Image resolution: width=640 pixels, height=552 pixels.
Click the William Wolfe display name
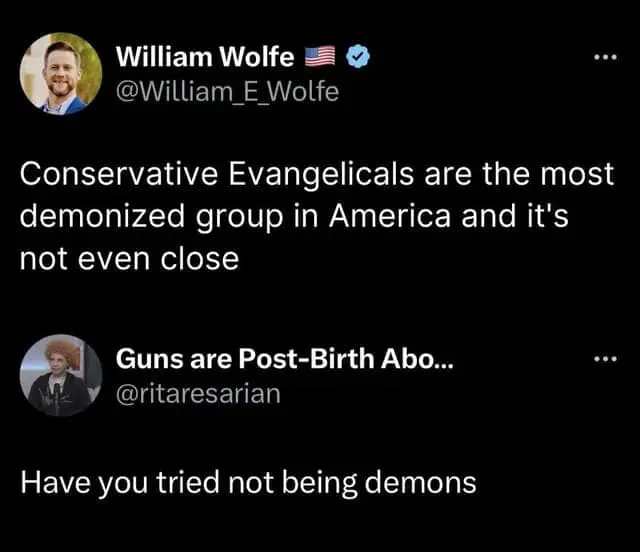click(204, 58)
